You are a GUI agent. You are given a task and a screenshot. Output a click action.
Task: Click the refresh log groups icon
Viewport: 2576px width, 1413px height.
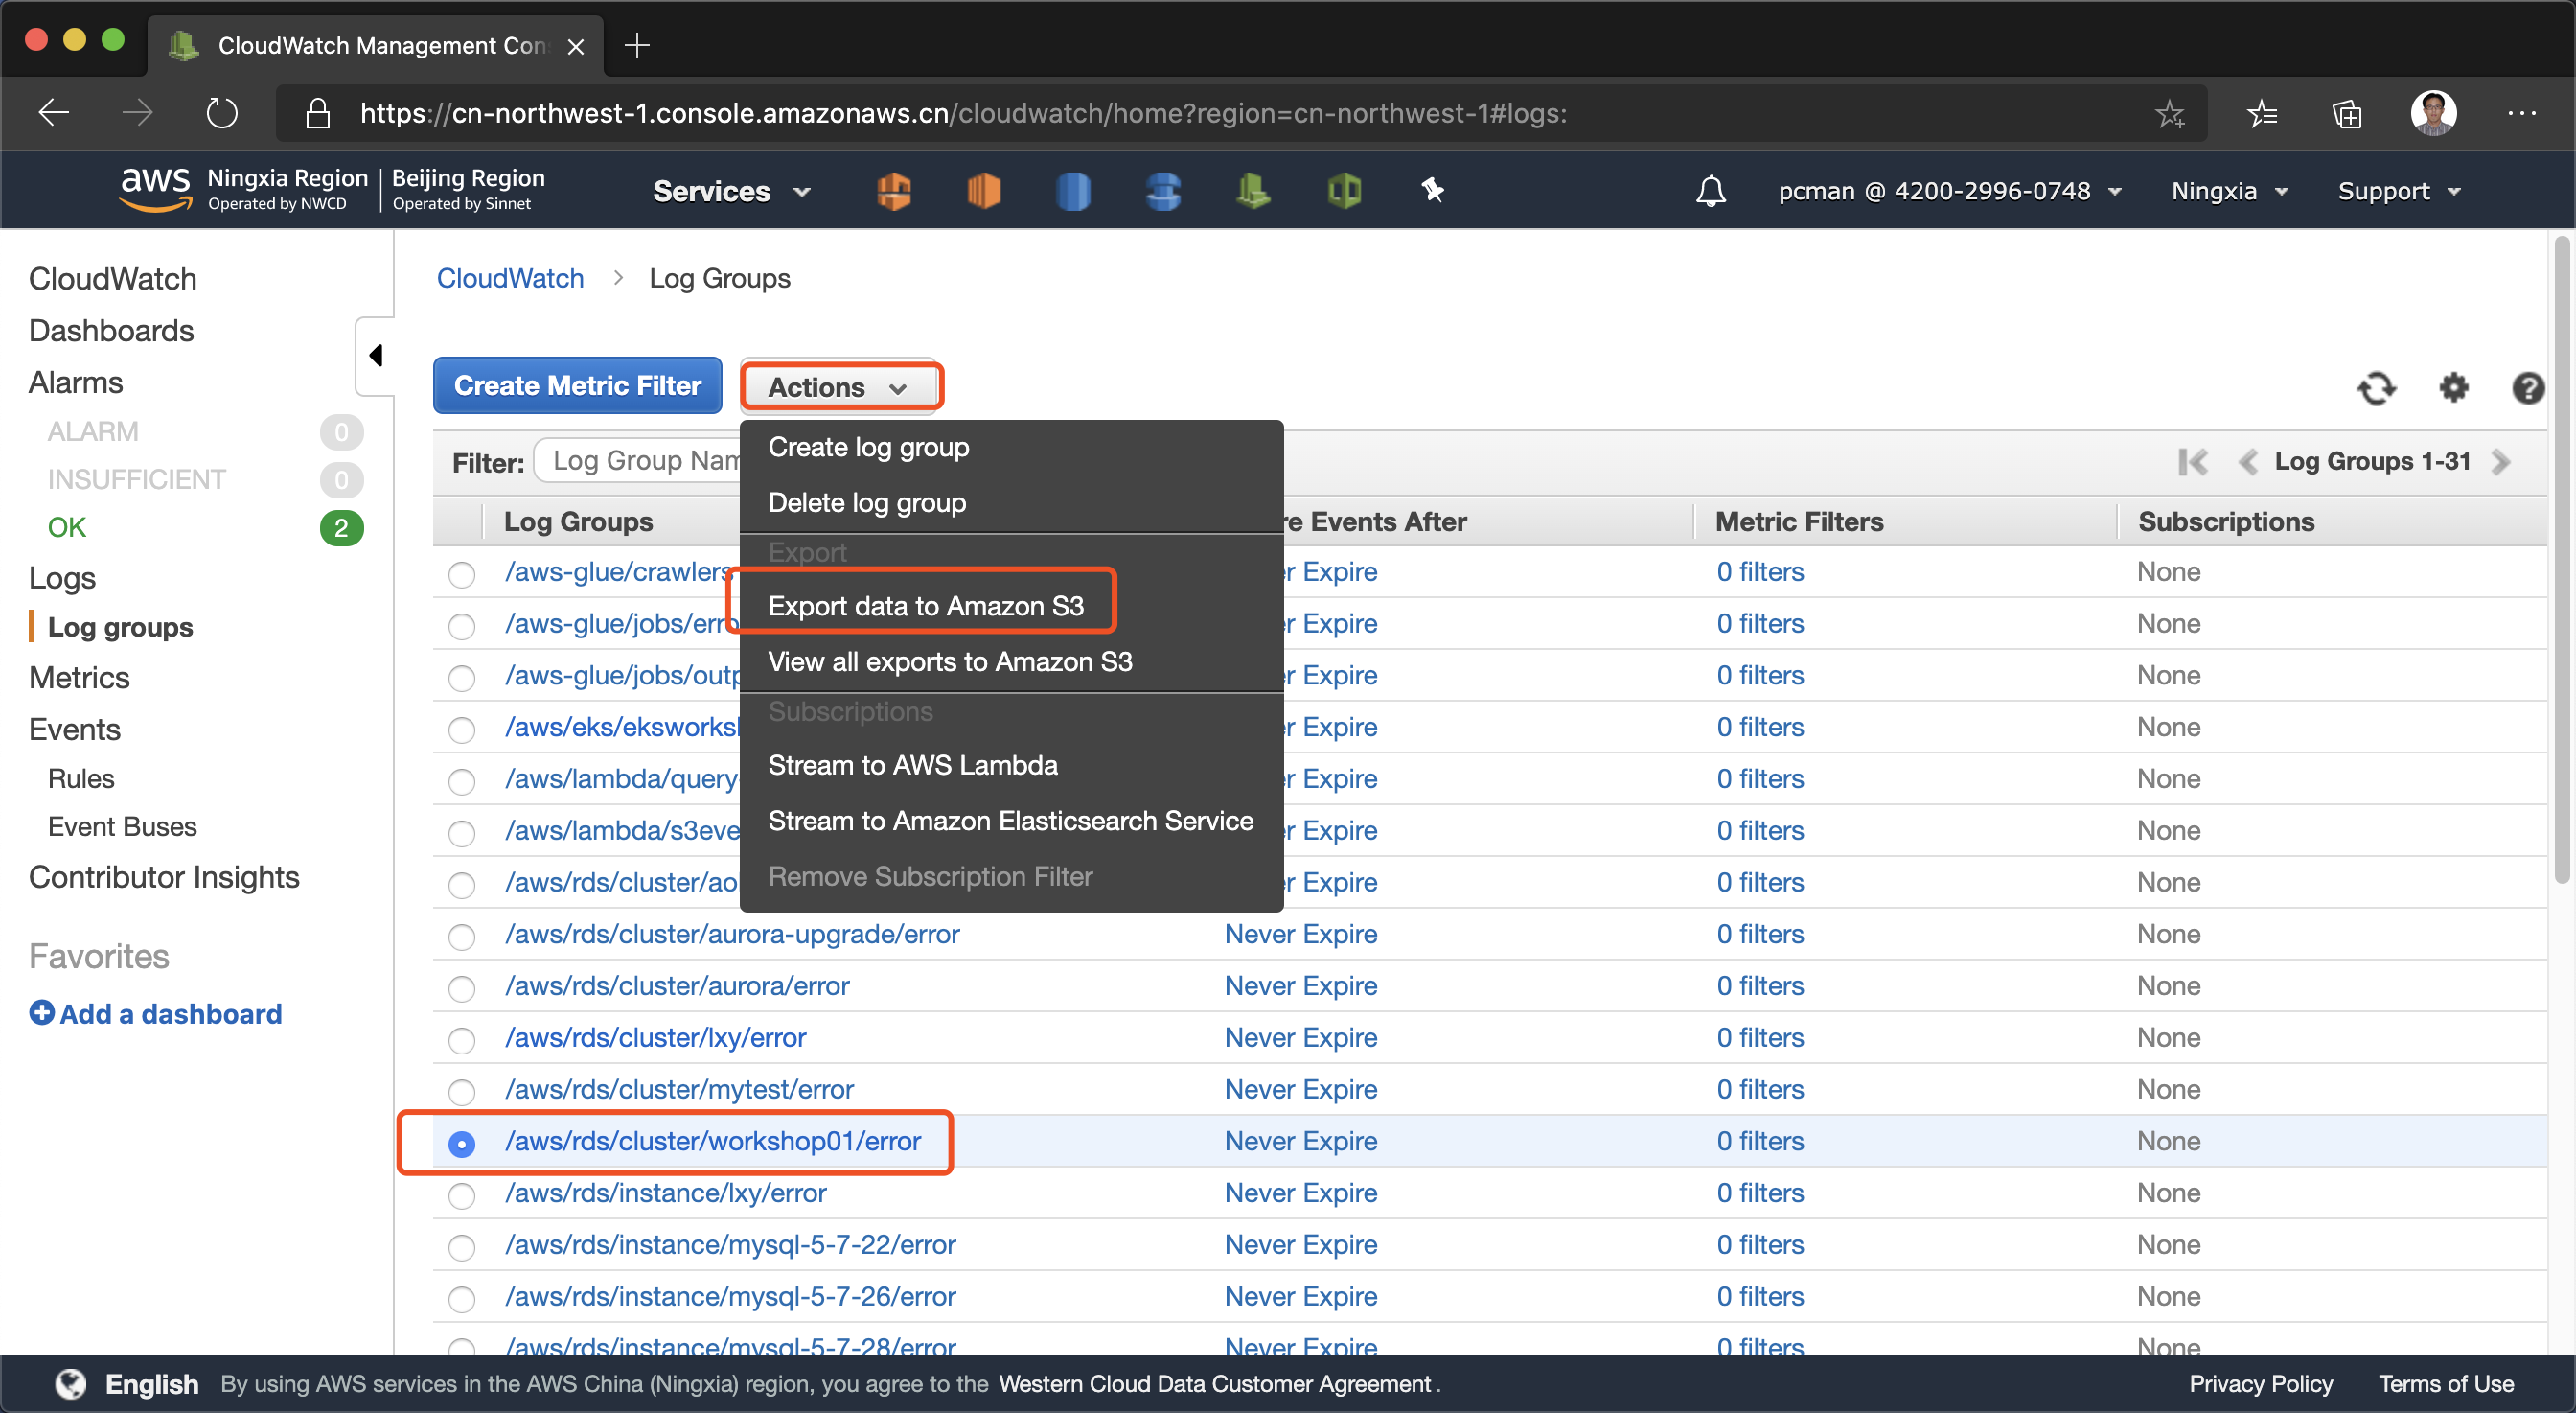tap(2376, 388)
